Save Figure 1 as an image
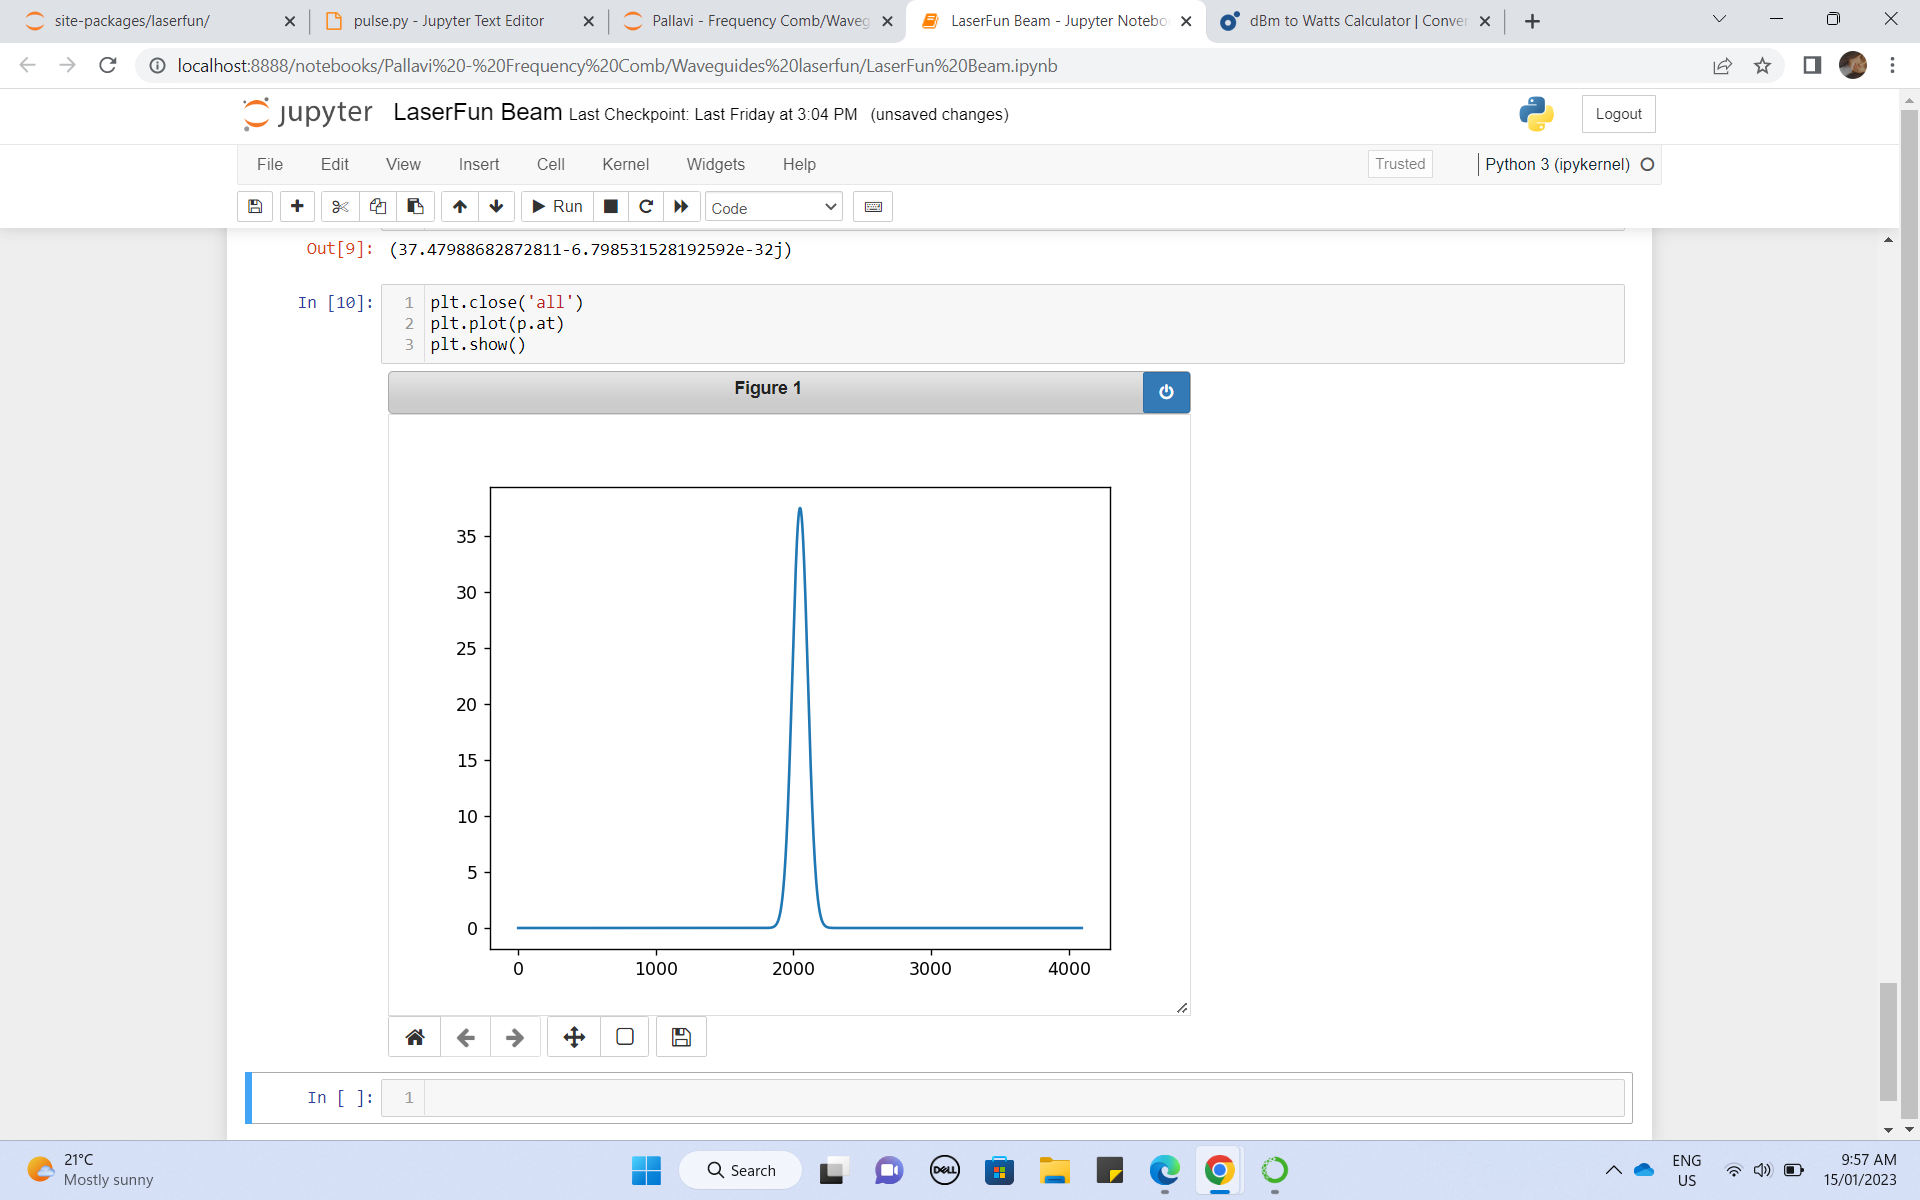 pos(681,1037)
